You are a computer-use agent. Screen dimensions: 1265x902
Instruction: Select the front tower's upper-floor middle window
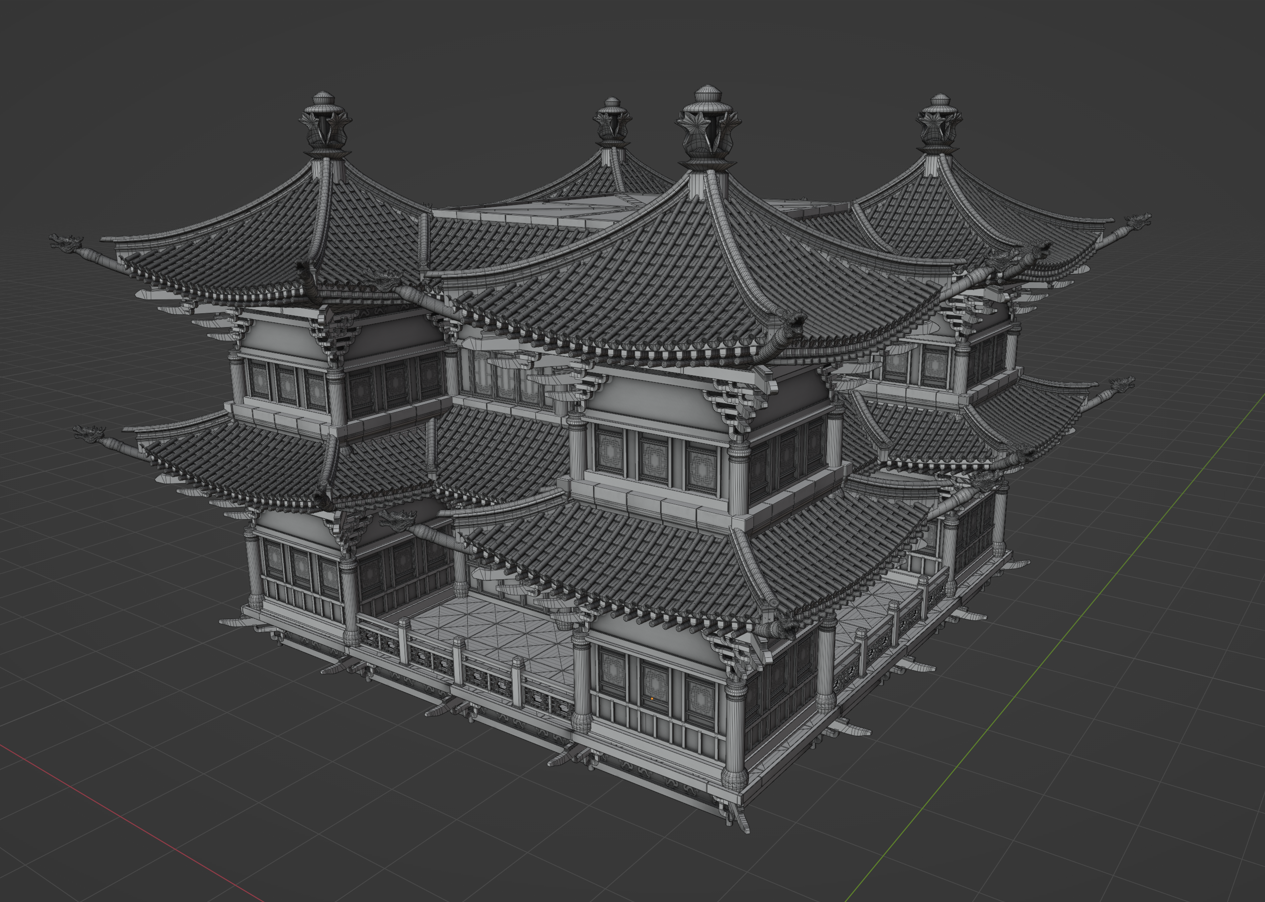click(x=653, y=458)
